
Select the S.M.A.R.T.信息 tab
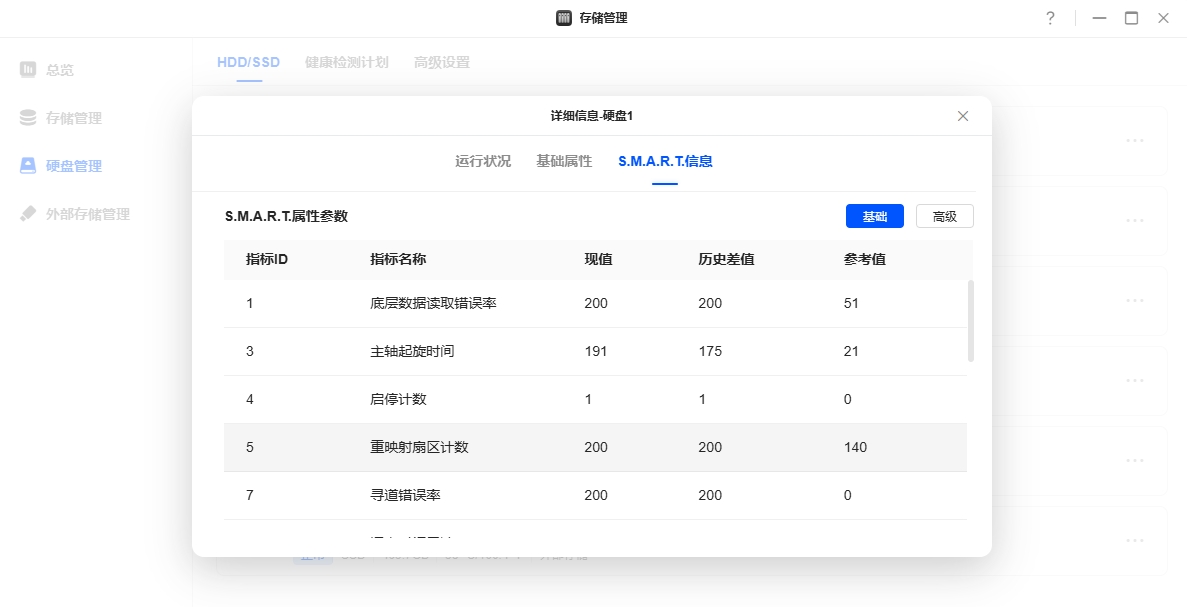665,161
